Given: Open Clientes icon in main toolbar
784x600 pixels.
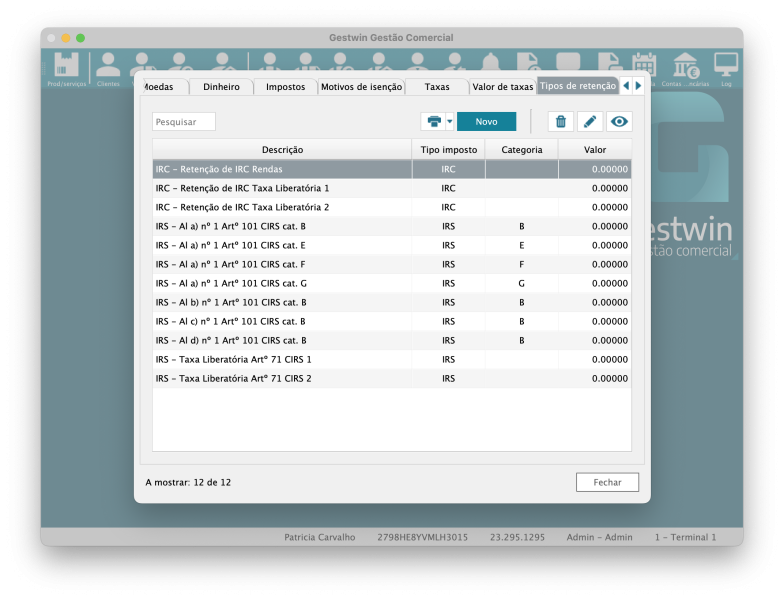Looking at the screenshot, I should [x=108, y=68].
